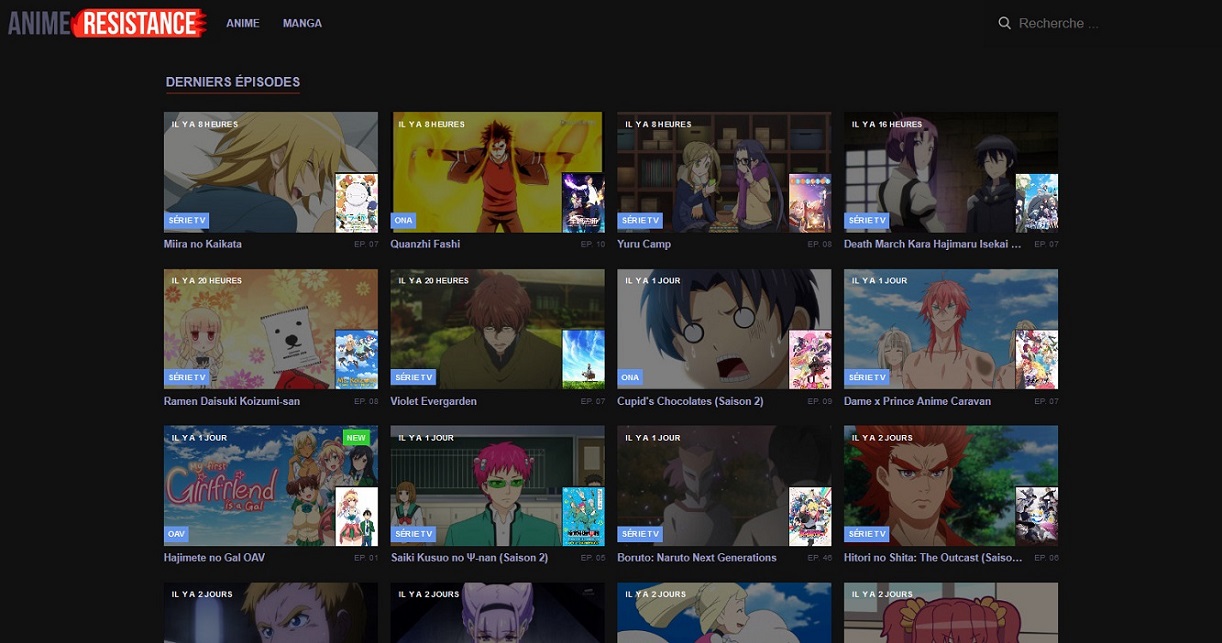Open the Cupid's Chocolates episode thumbnail

(x=724, y=329)
